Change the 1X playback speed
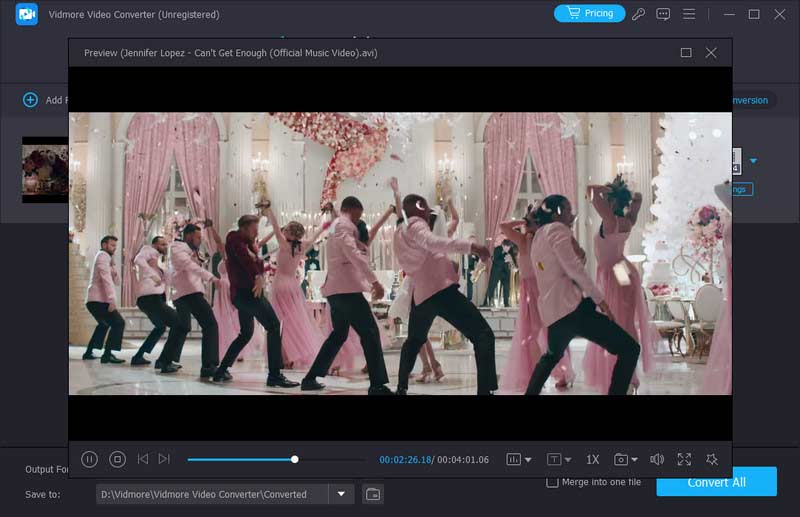The height and width of the screenshot is (517, 800). [592, 459]
